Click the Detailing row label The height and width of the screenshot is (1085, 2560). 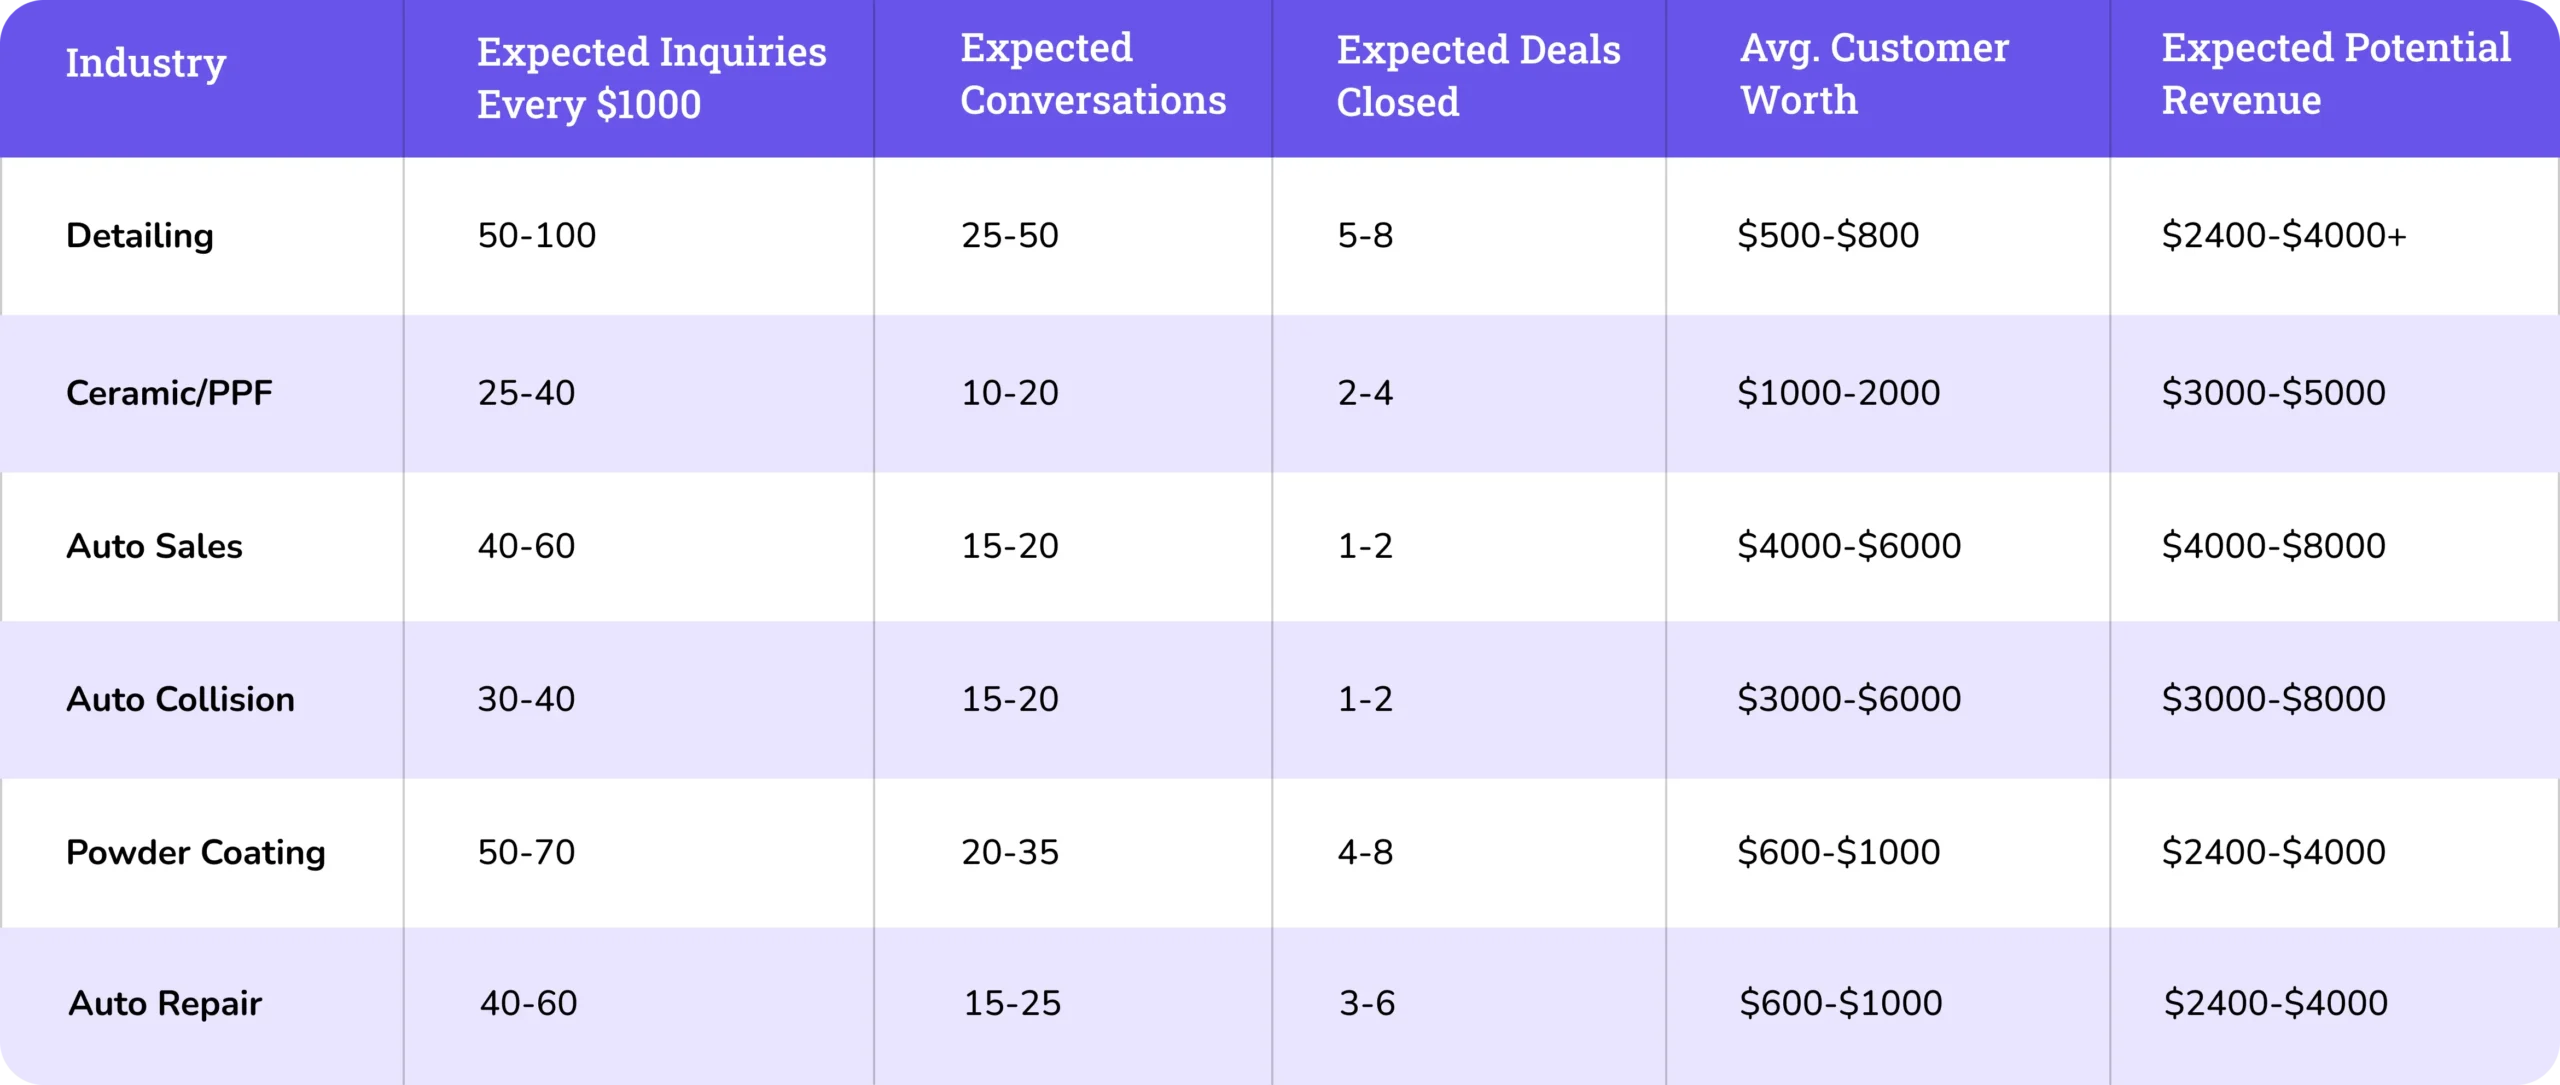(x=140, y=236)
